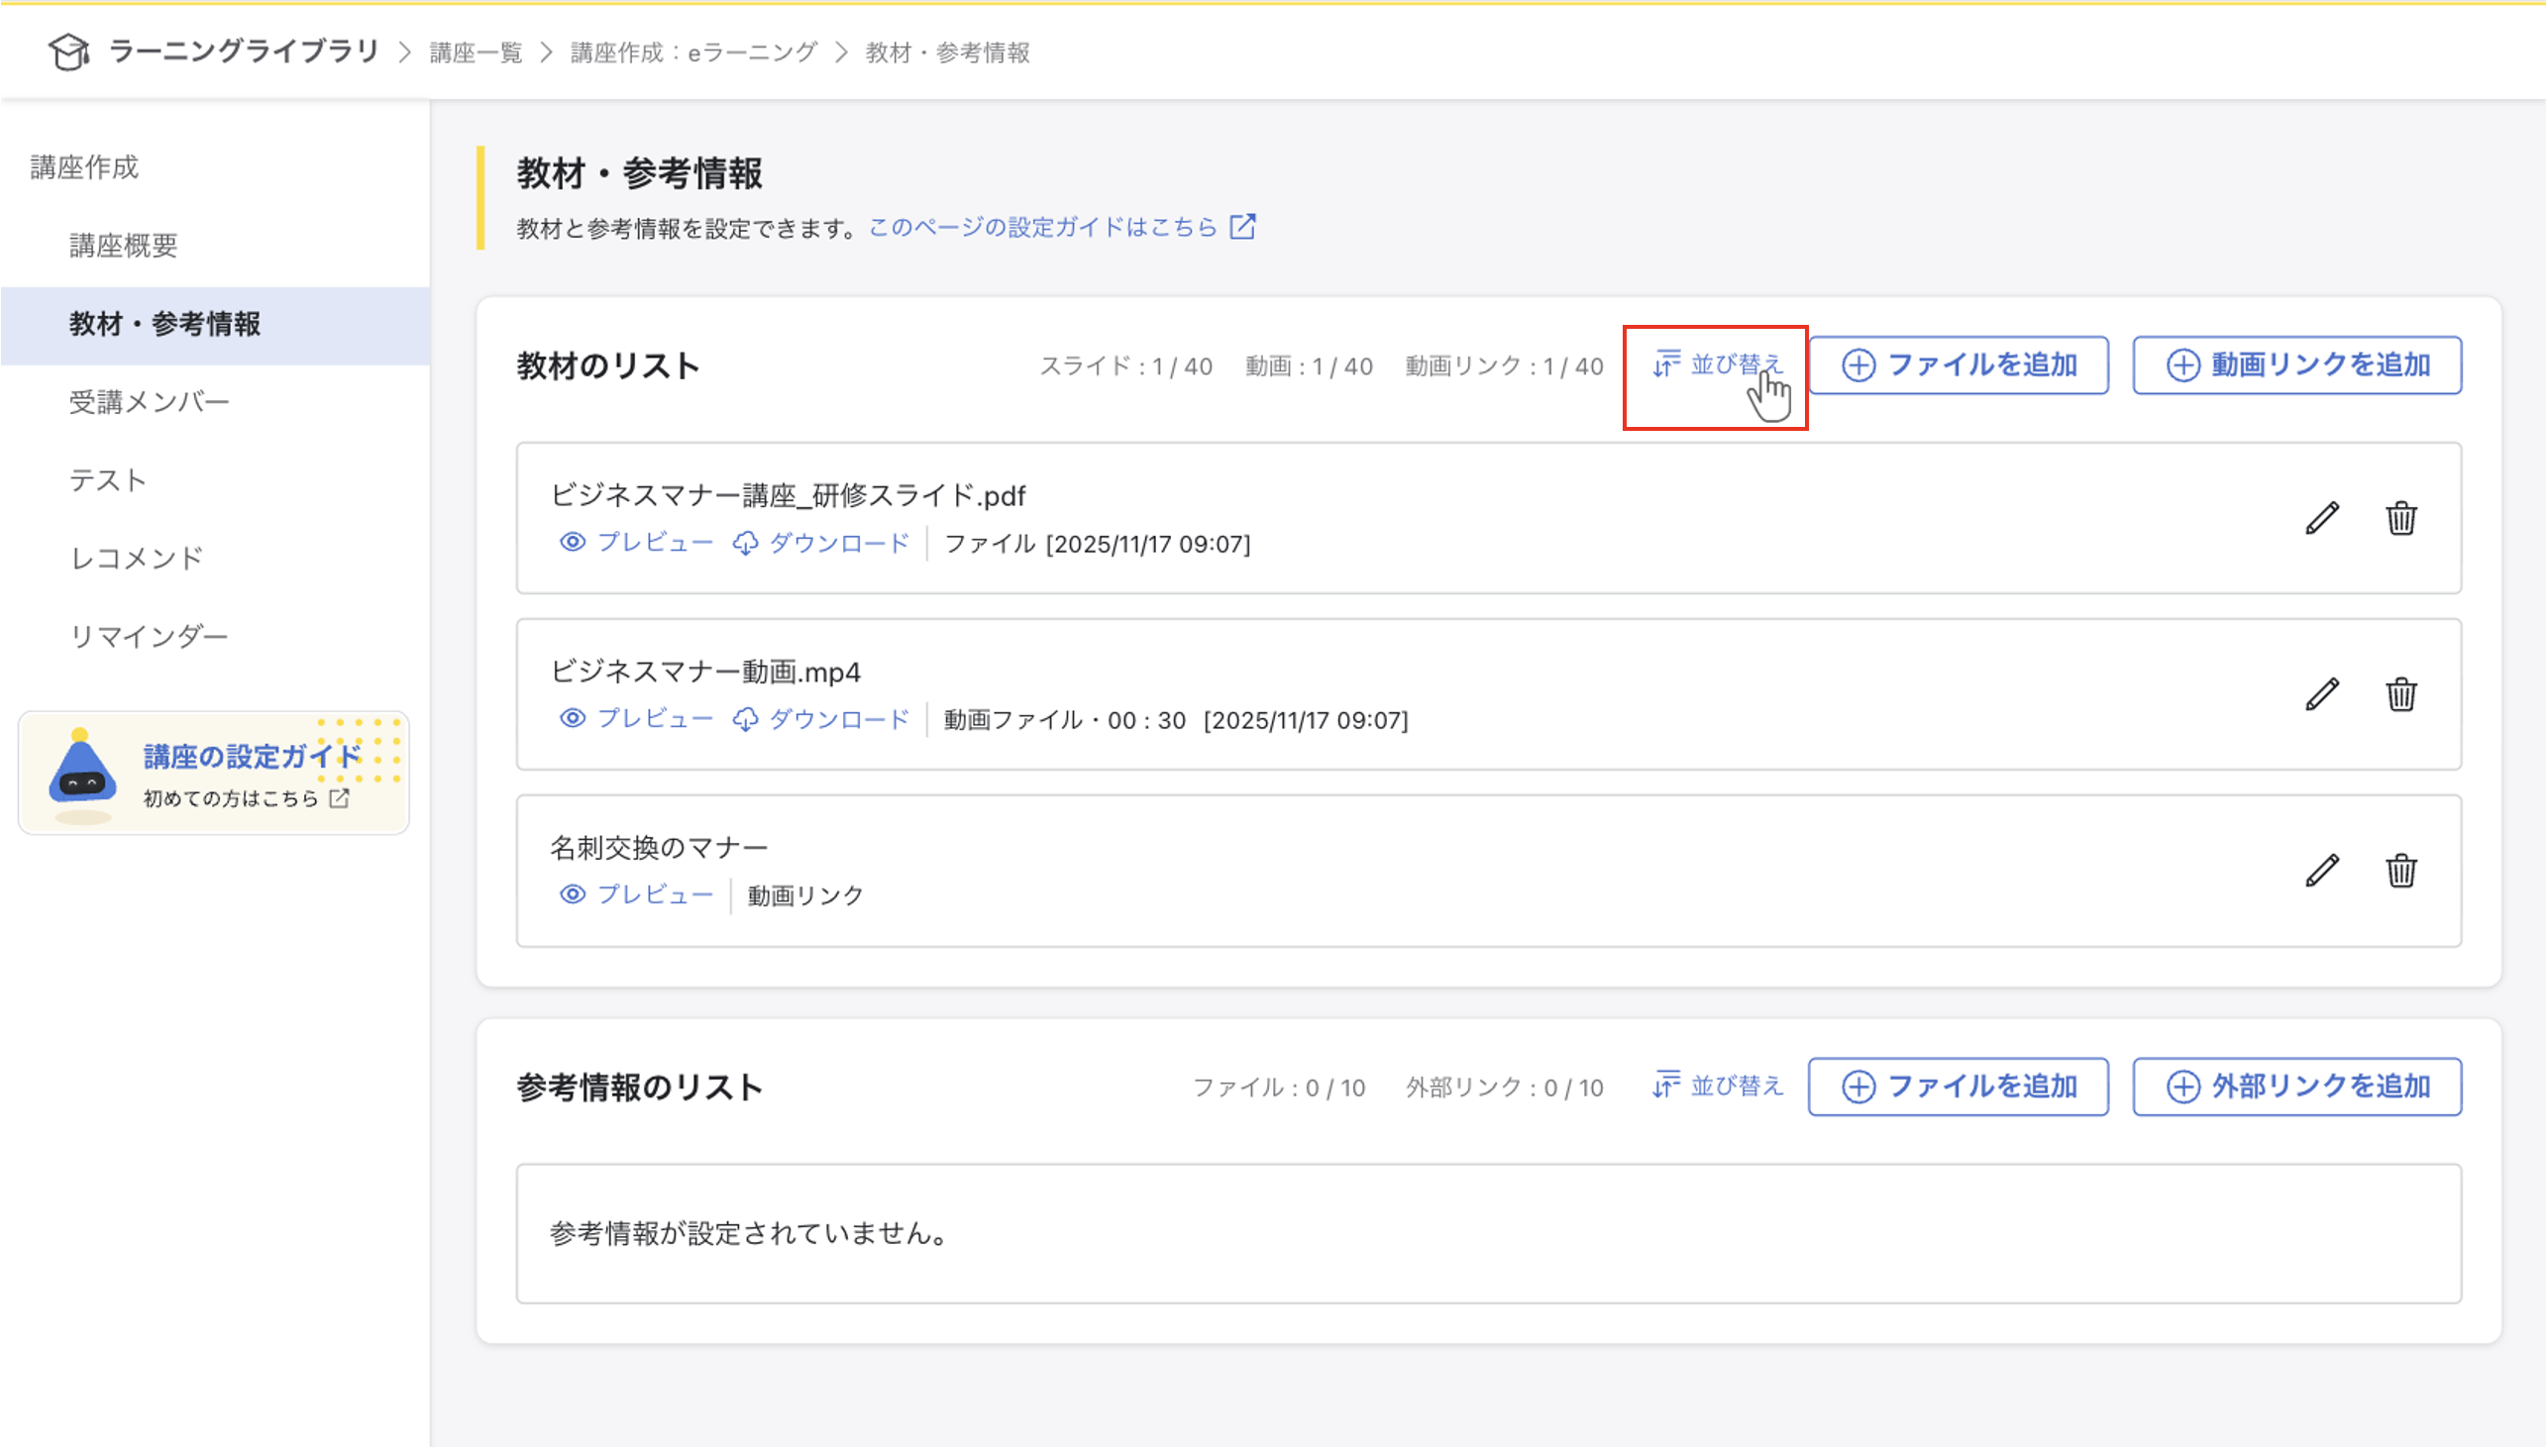
Task: Open リマインダー from the sidebar
Action: pyautogui.click(x=150, y=636)
